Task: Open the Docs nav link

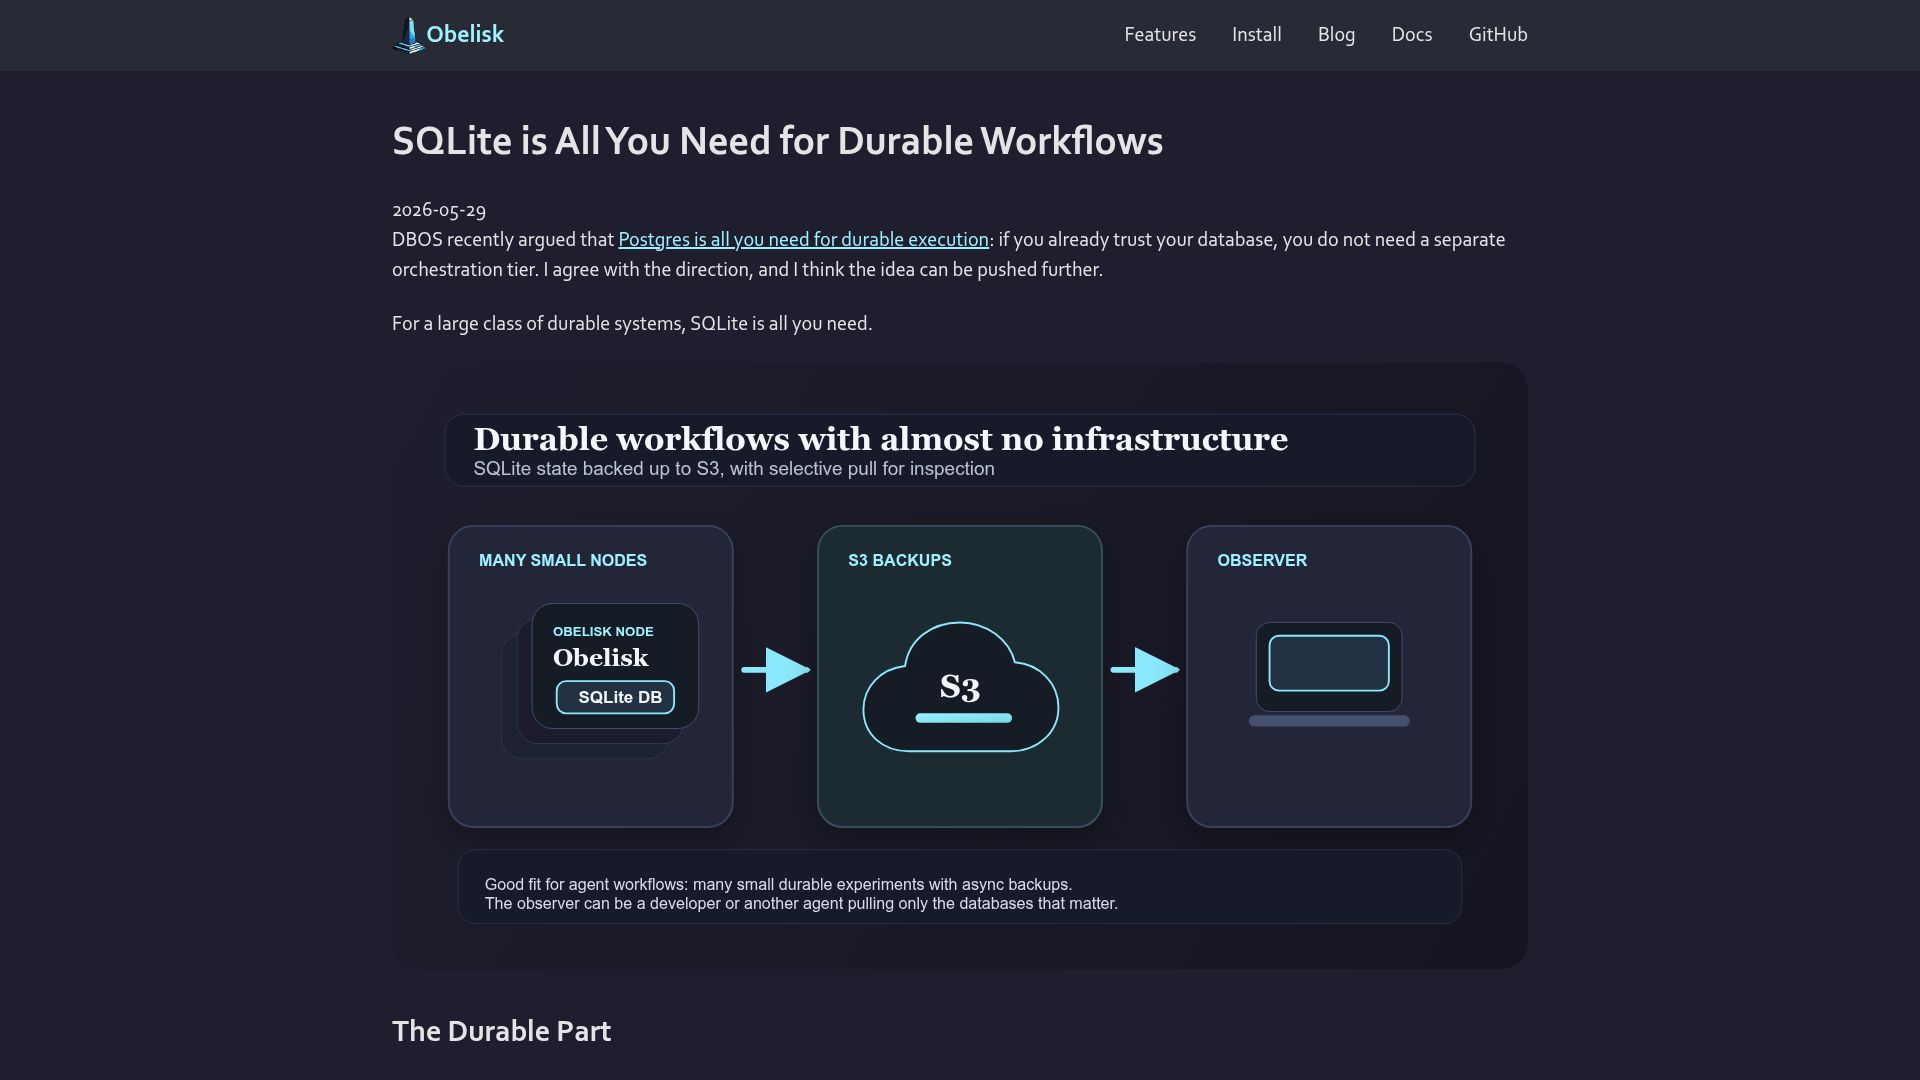Action: [1411, 35]
